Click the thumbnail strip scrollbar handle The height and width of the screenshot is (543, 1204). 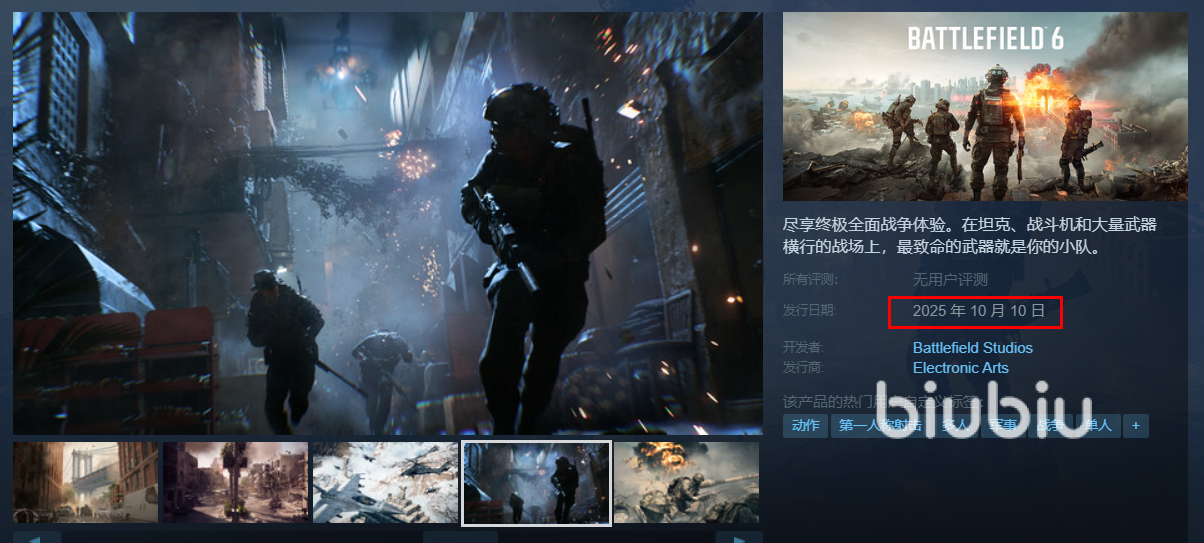pos(460,537)
